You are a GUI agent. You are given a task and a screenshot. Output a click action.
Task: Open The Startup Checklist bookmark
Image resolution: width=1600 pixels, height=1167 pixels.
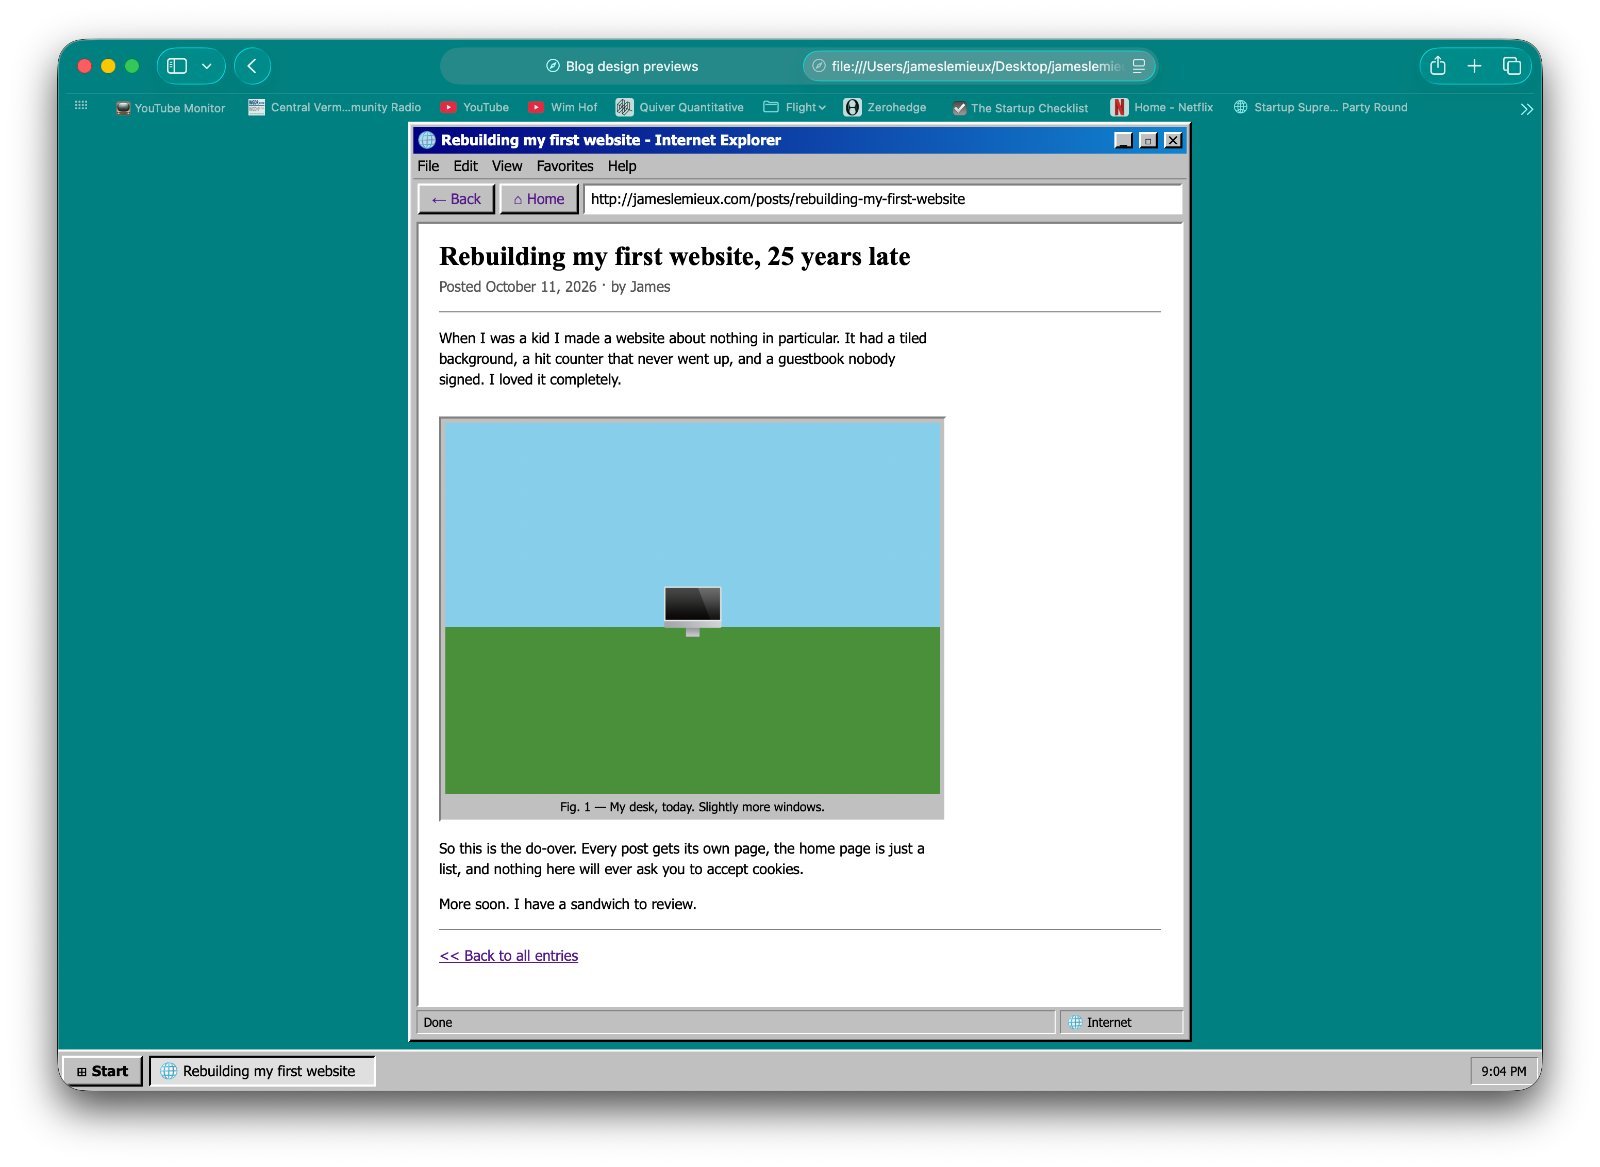[1020, 108]
